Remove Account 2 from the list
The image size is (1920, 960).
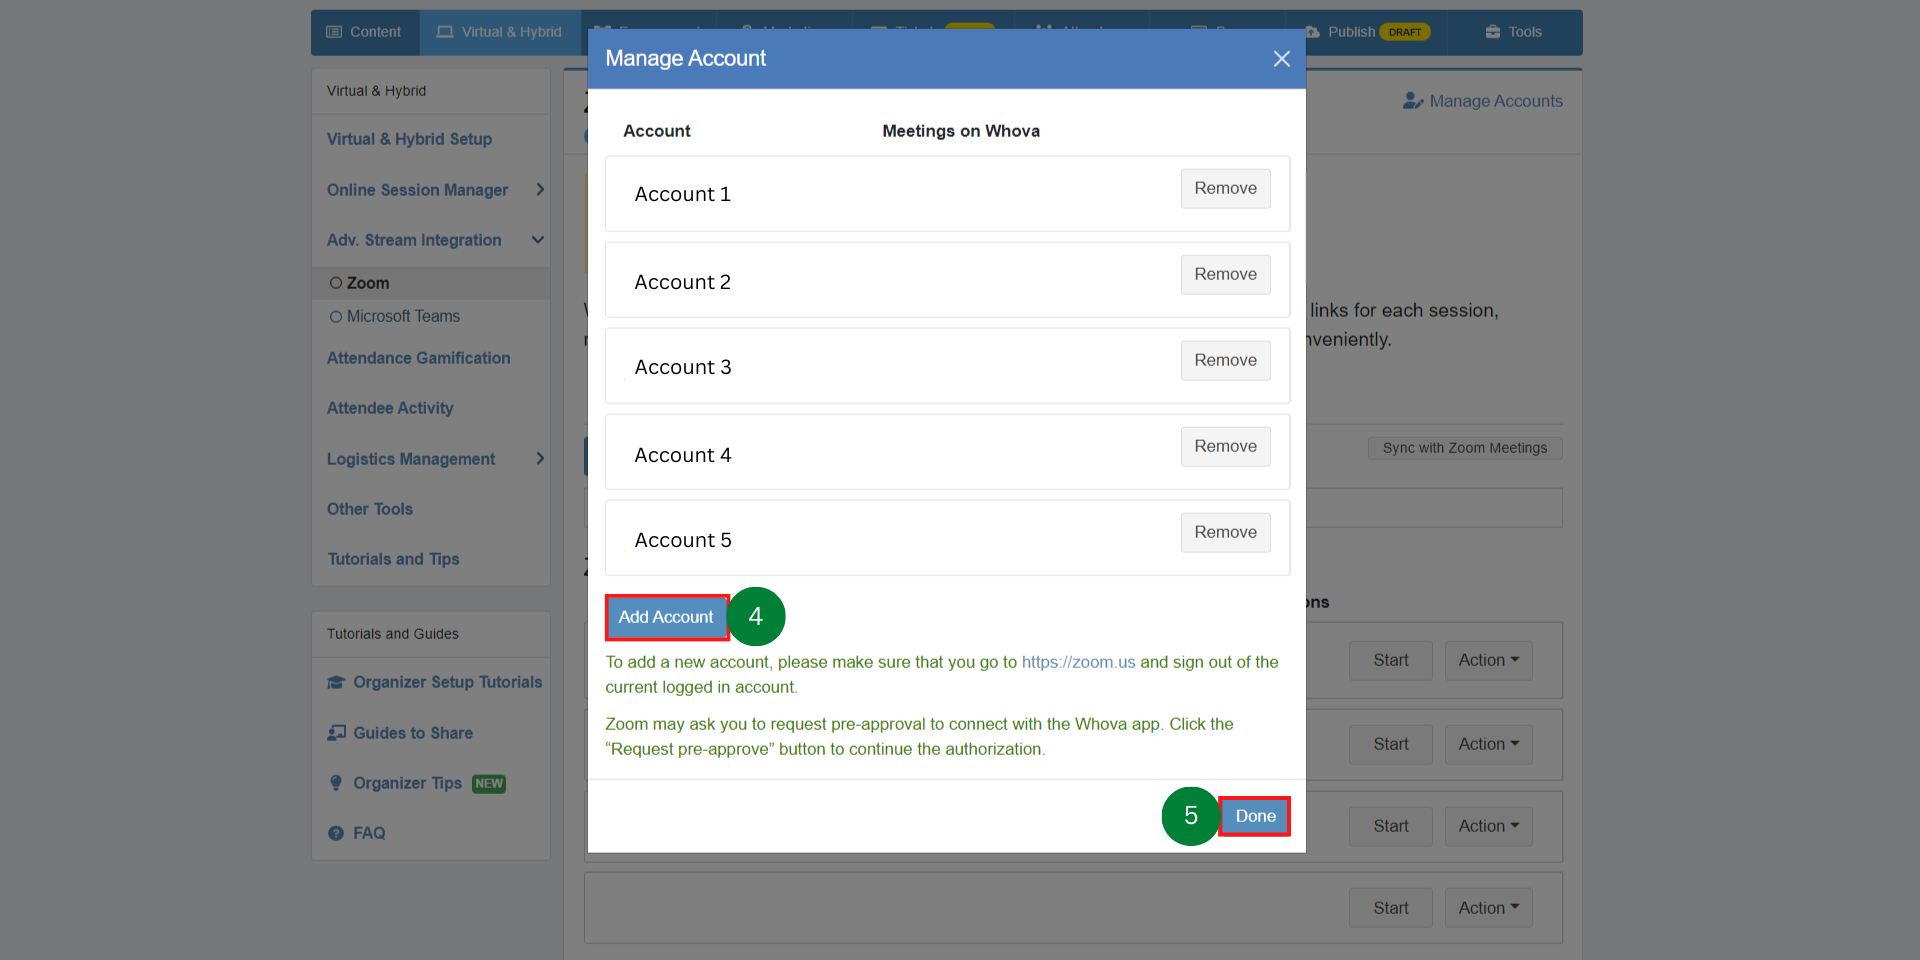click(1225, 274)
